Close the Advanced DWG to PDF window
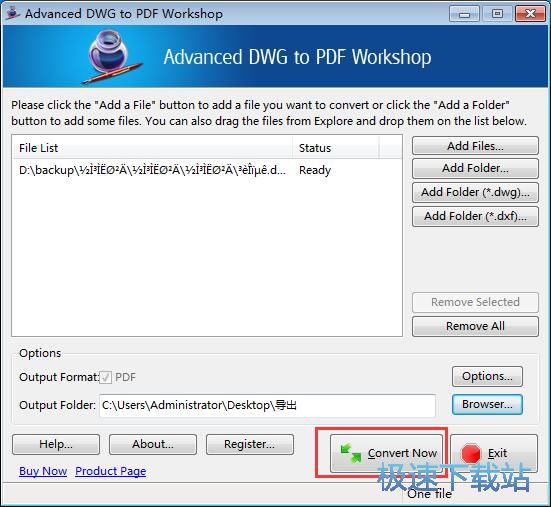 click(x=530, y=14)
